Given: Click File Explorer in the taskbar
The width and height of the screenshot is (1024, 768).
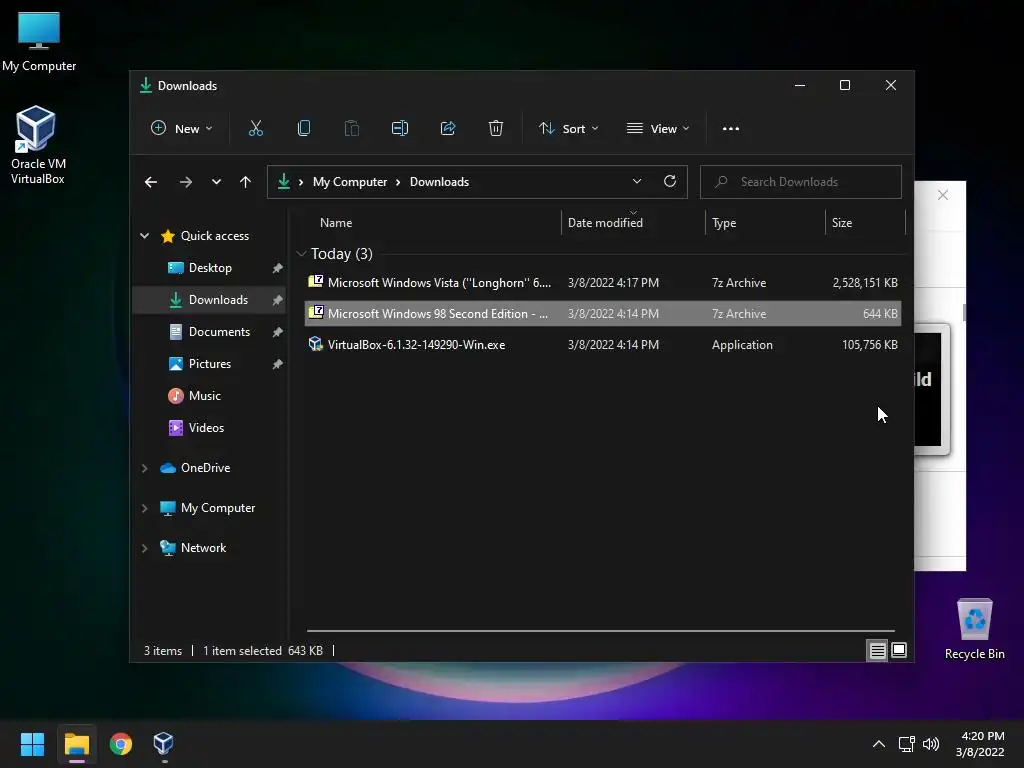Looking at the screenshot, I should [x=77, y=744].
